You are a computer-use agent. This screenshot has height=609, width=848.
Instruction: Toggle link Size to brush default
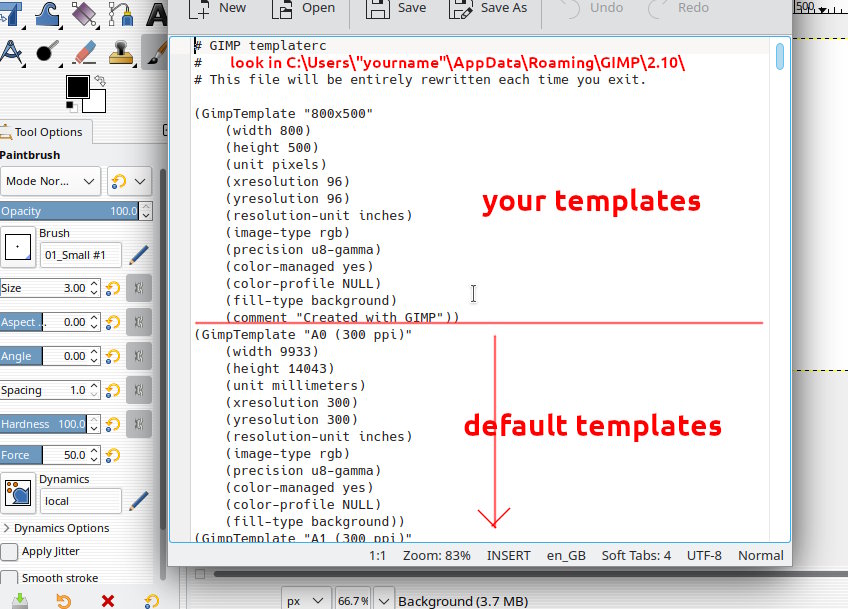[x=138, y=288]
